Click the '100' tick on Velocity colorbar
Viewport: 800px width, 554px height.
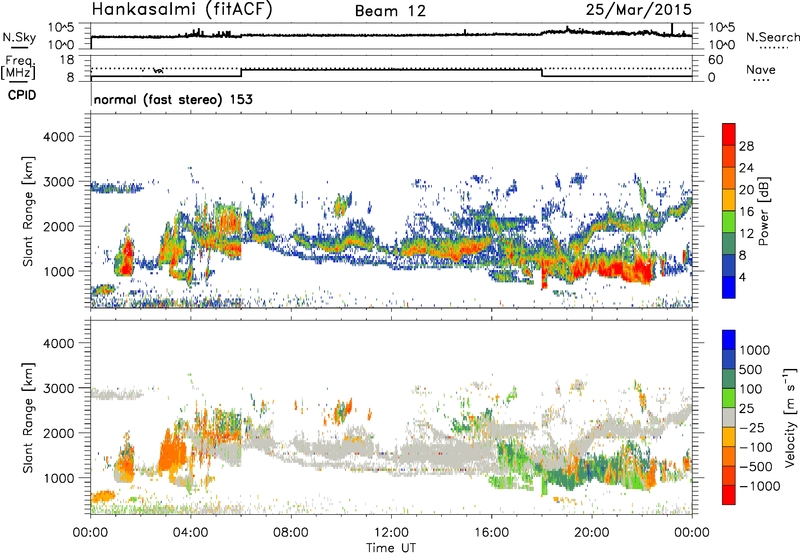tap(751, 389)
